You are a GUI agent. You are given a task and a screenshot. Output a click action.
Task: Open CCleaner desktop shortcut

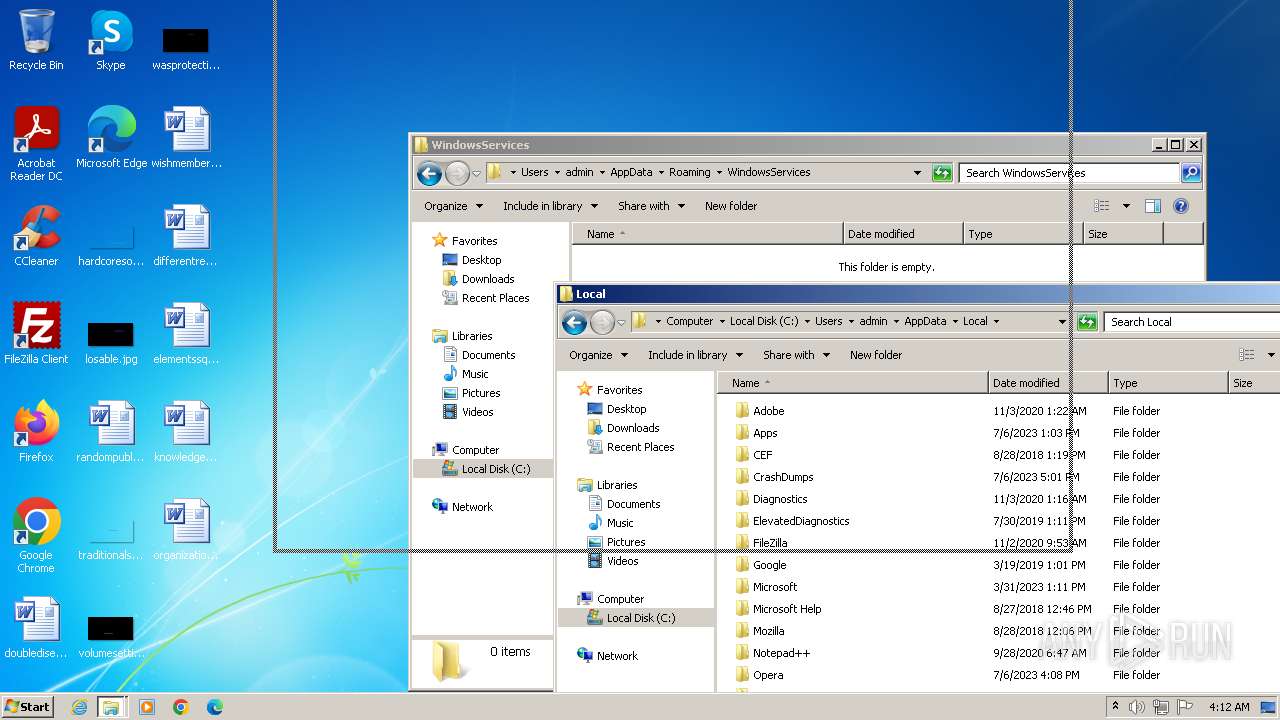pos(36,236)
